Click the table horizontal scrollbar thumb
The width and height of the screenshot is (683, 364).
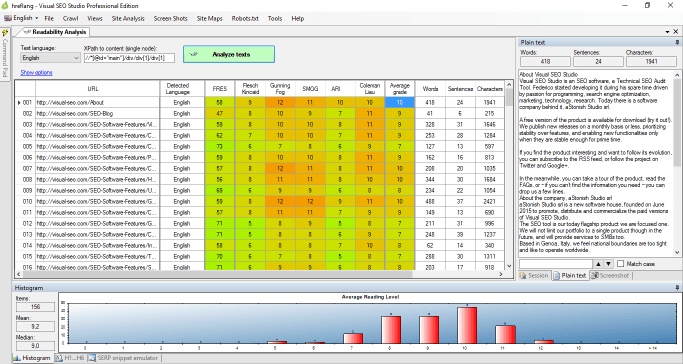coord(217,274)
